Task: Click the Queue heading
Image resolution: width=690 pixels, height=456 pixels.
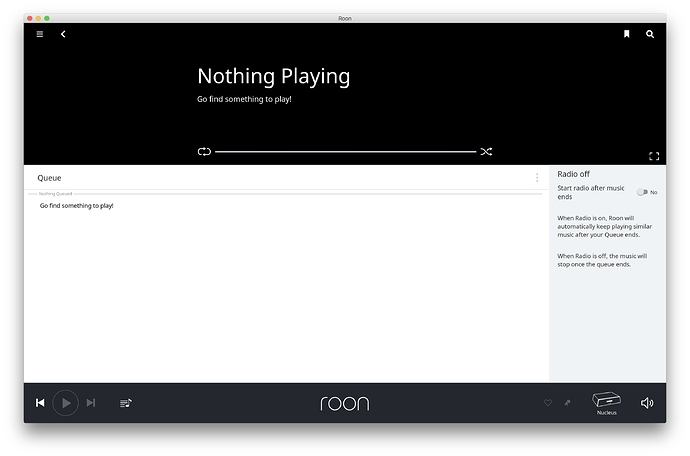Action: coord(49,178)
